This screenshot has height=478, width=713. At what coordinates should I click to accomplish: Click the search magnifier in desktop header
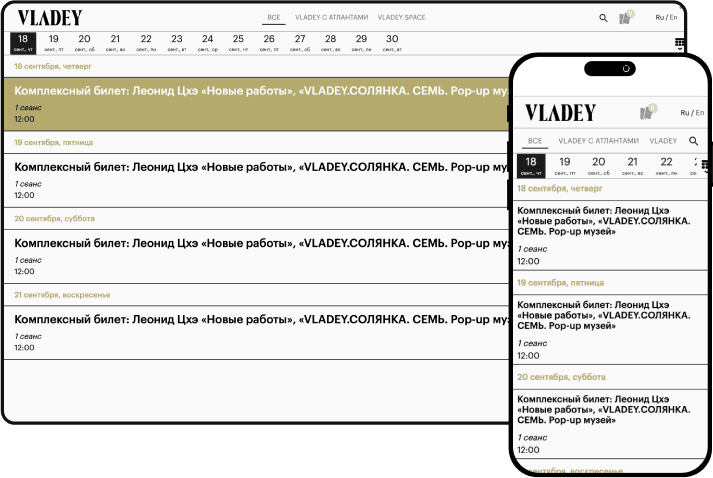pos(603,18)
